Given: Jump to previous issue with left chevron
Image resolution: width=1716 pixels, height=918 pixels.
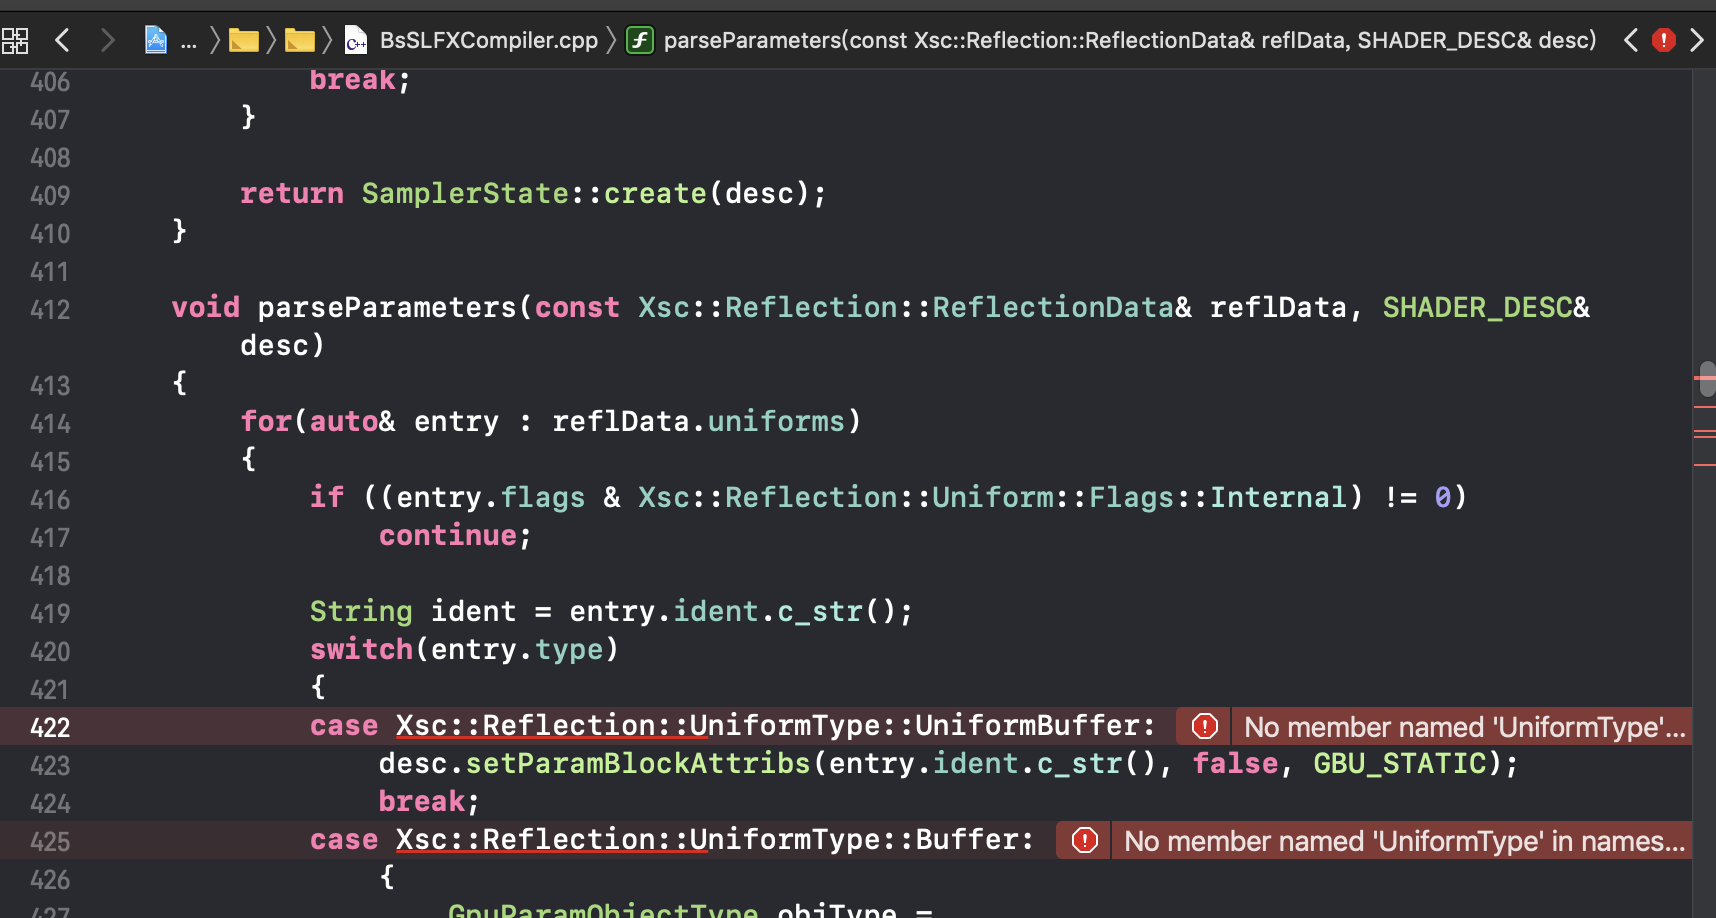Looking at the screenshot, I should pyautogui.click(x=1630, y=40).
